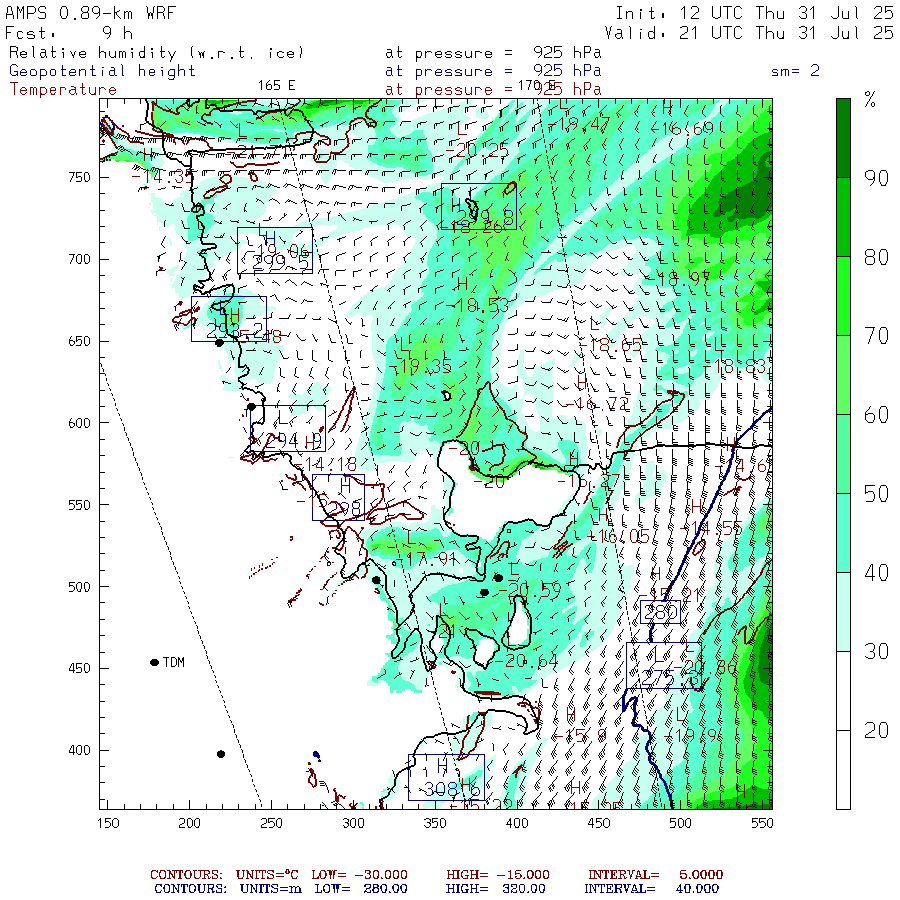The width and height of the screenshot is (900, 900).
Task: Click the pale band between 30 and 40
Action: click(x=843, y=612)
